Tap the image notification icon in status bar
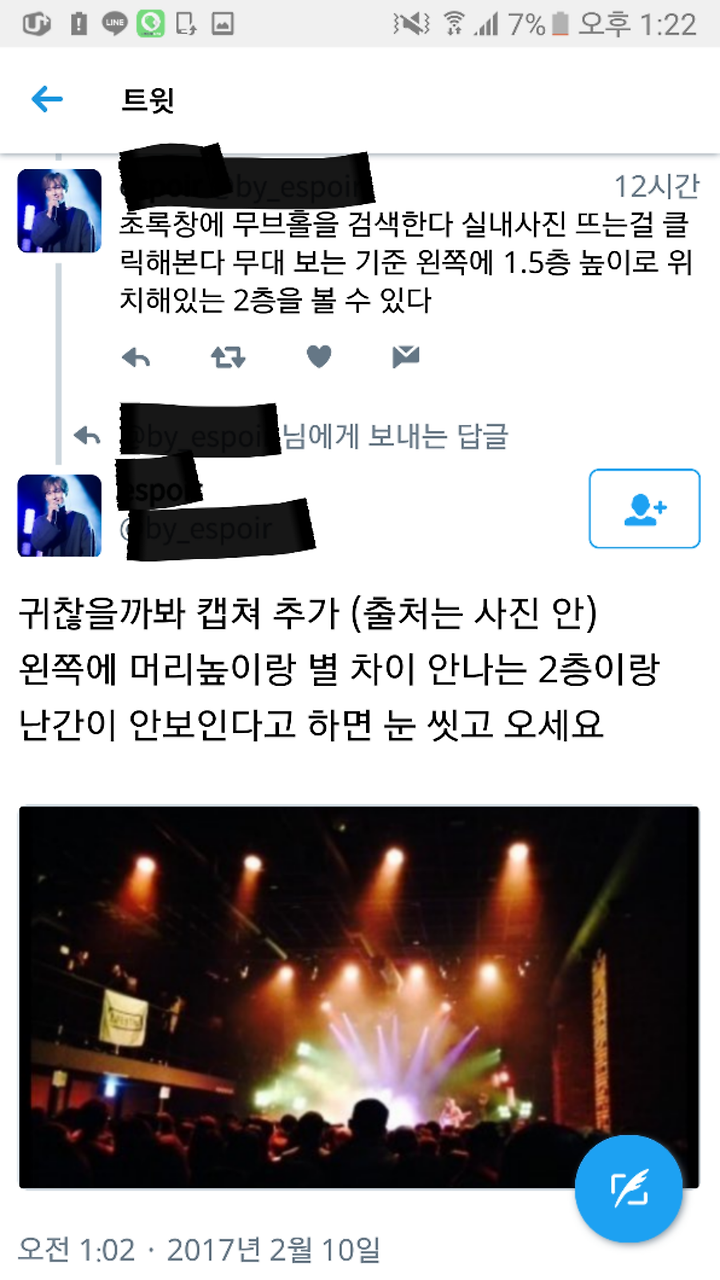This screenshot has width=720, height=1280. point(222,24)
